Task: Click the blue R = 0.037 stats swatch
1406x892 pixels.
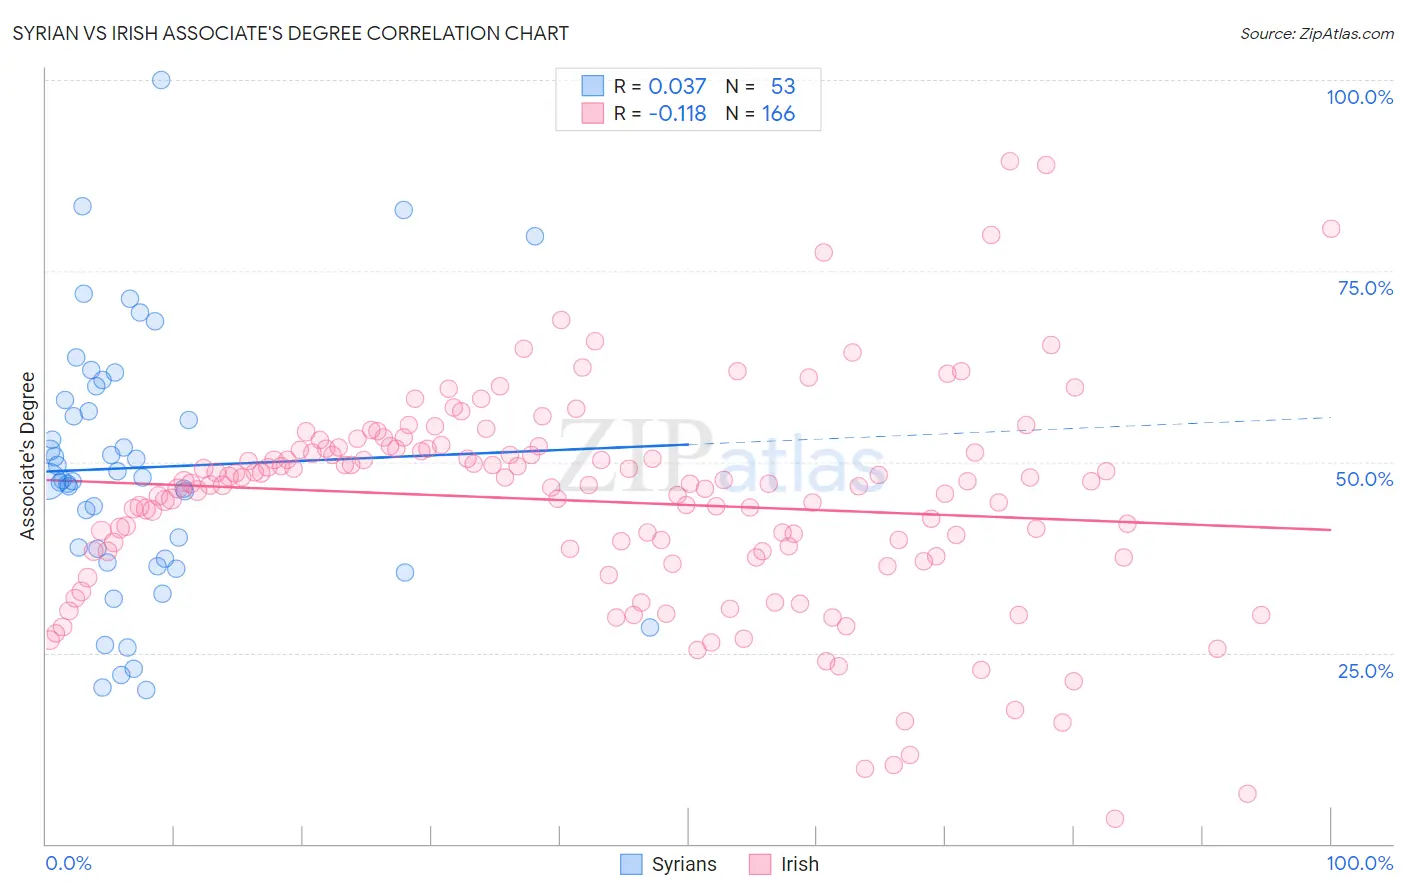Action: pyautogui.click(x=593, y=86)
